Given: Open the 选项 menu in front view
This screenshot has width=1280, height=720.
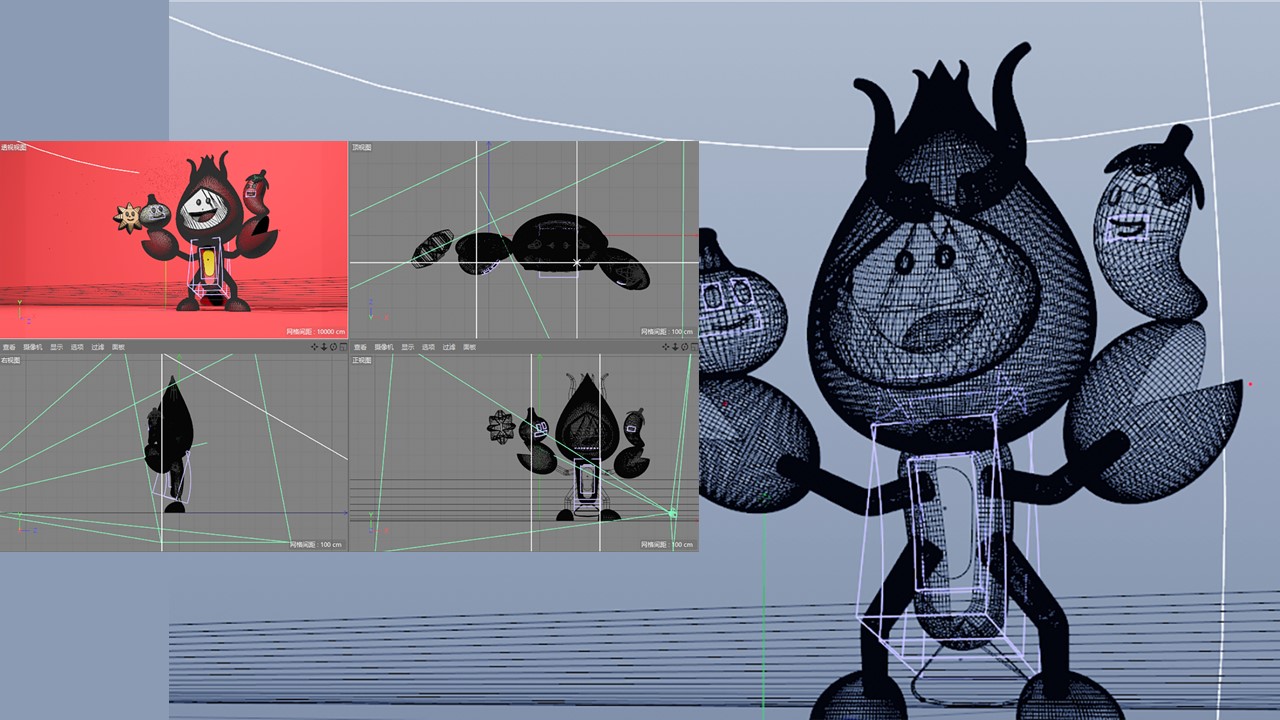Looking at the screenshot, I should tap(428, 347).
